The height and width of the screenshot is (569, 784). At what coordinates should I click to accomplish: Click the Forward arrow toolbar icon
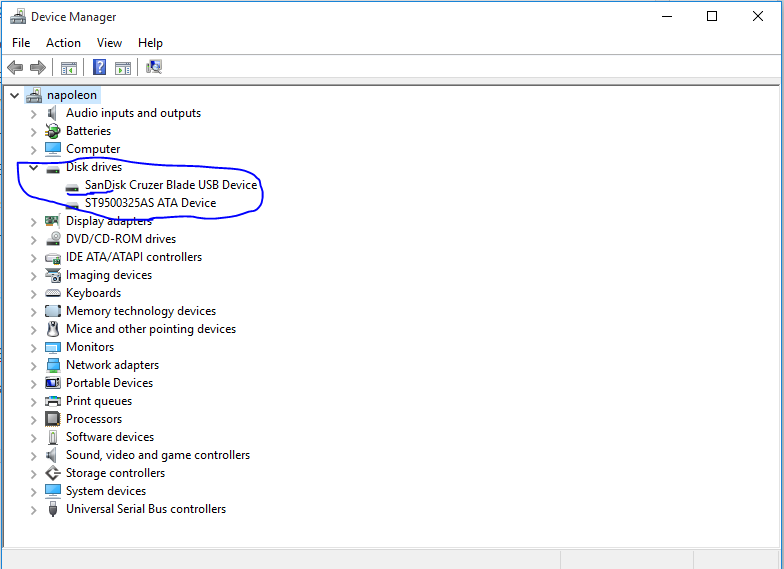tap(38, 67)
